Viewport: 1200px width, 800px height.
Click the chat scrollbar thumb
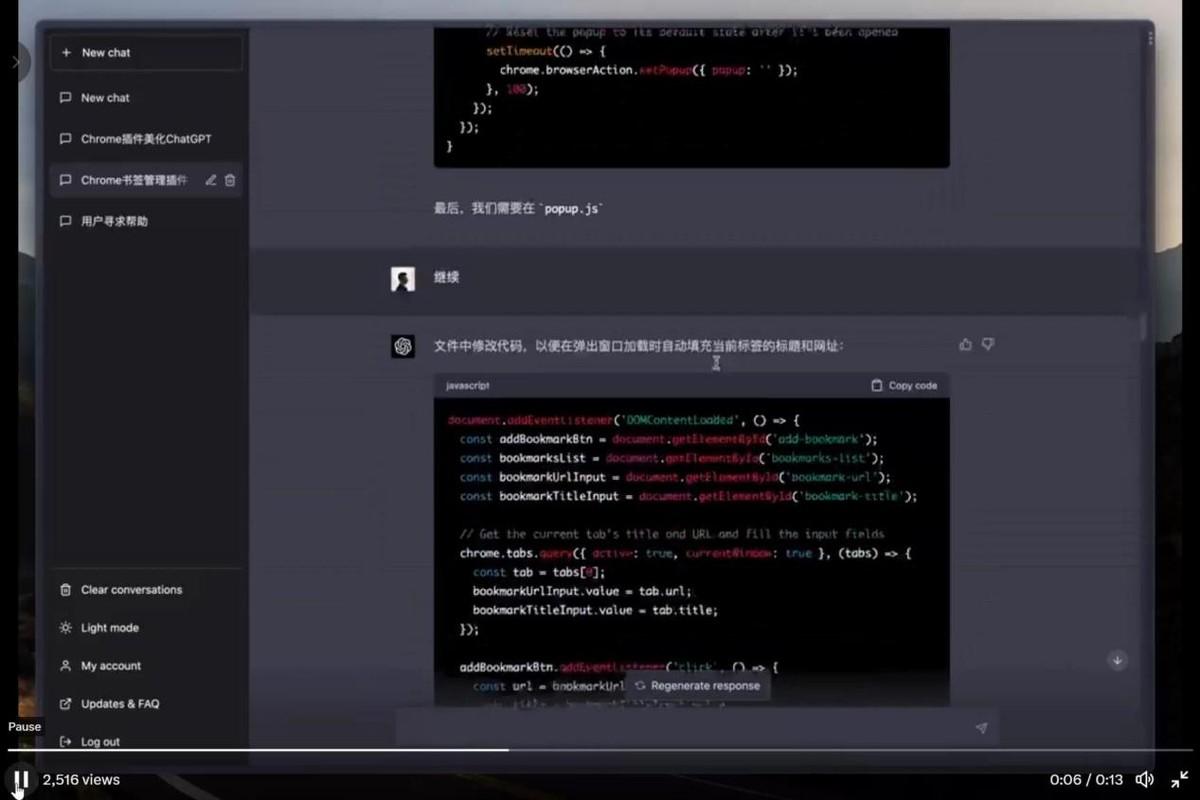(x=1144, y=327)
